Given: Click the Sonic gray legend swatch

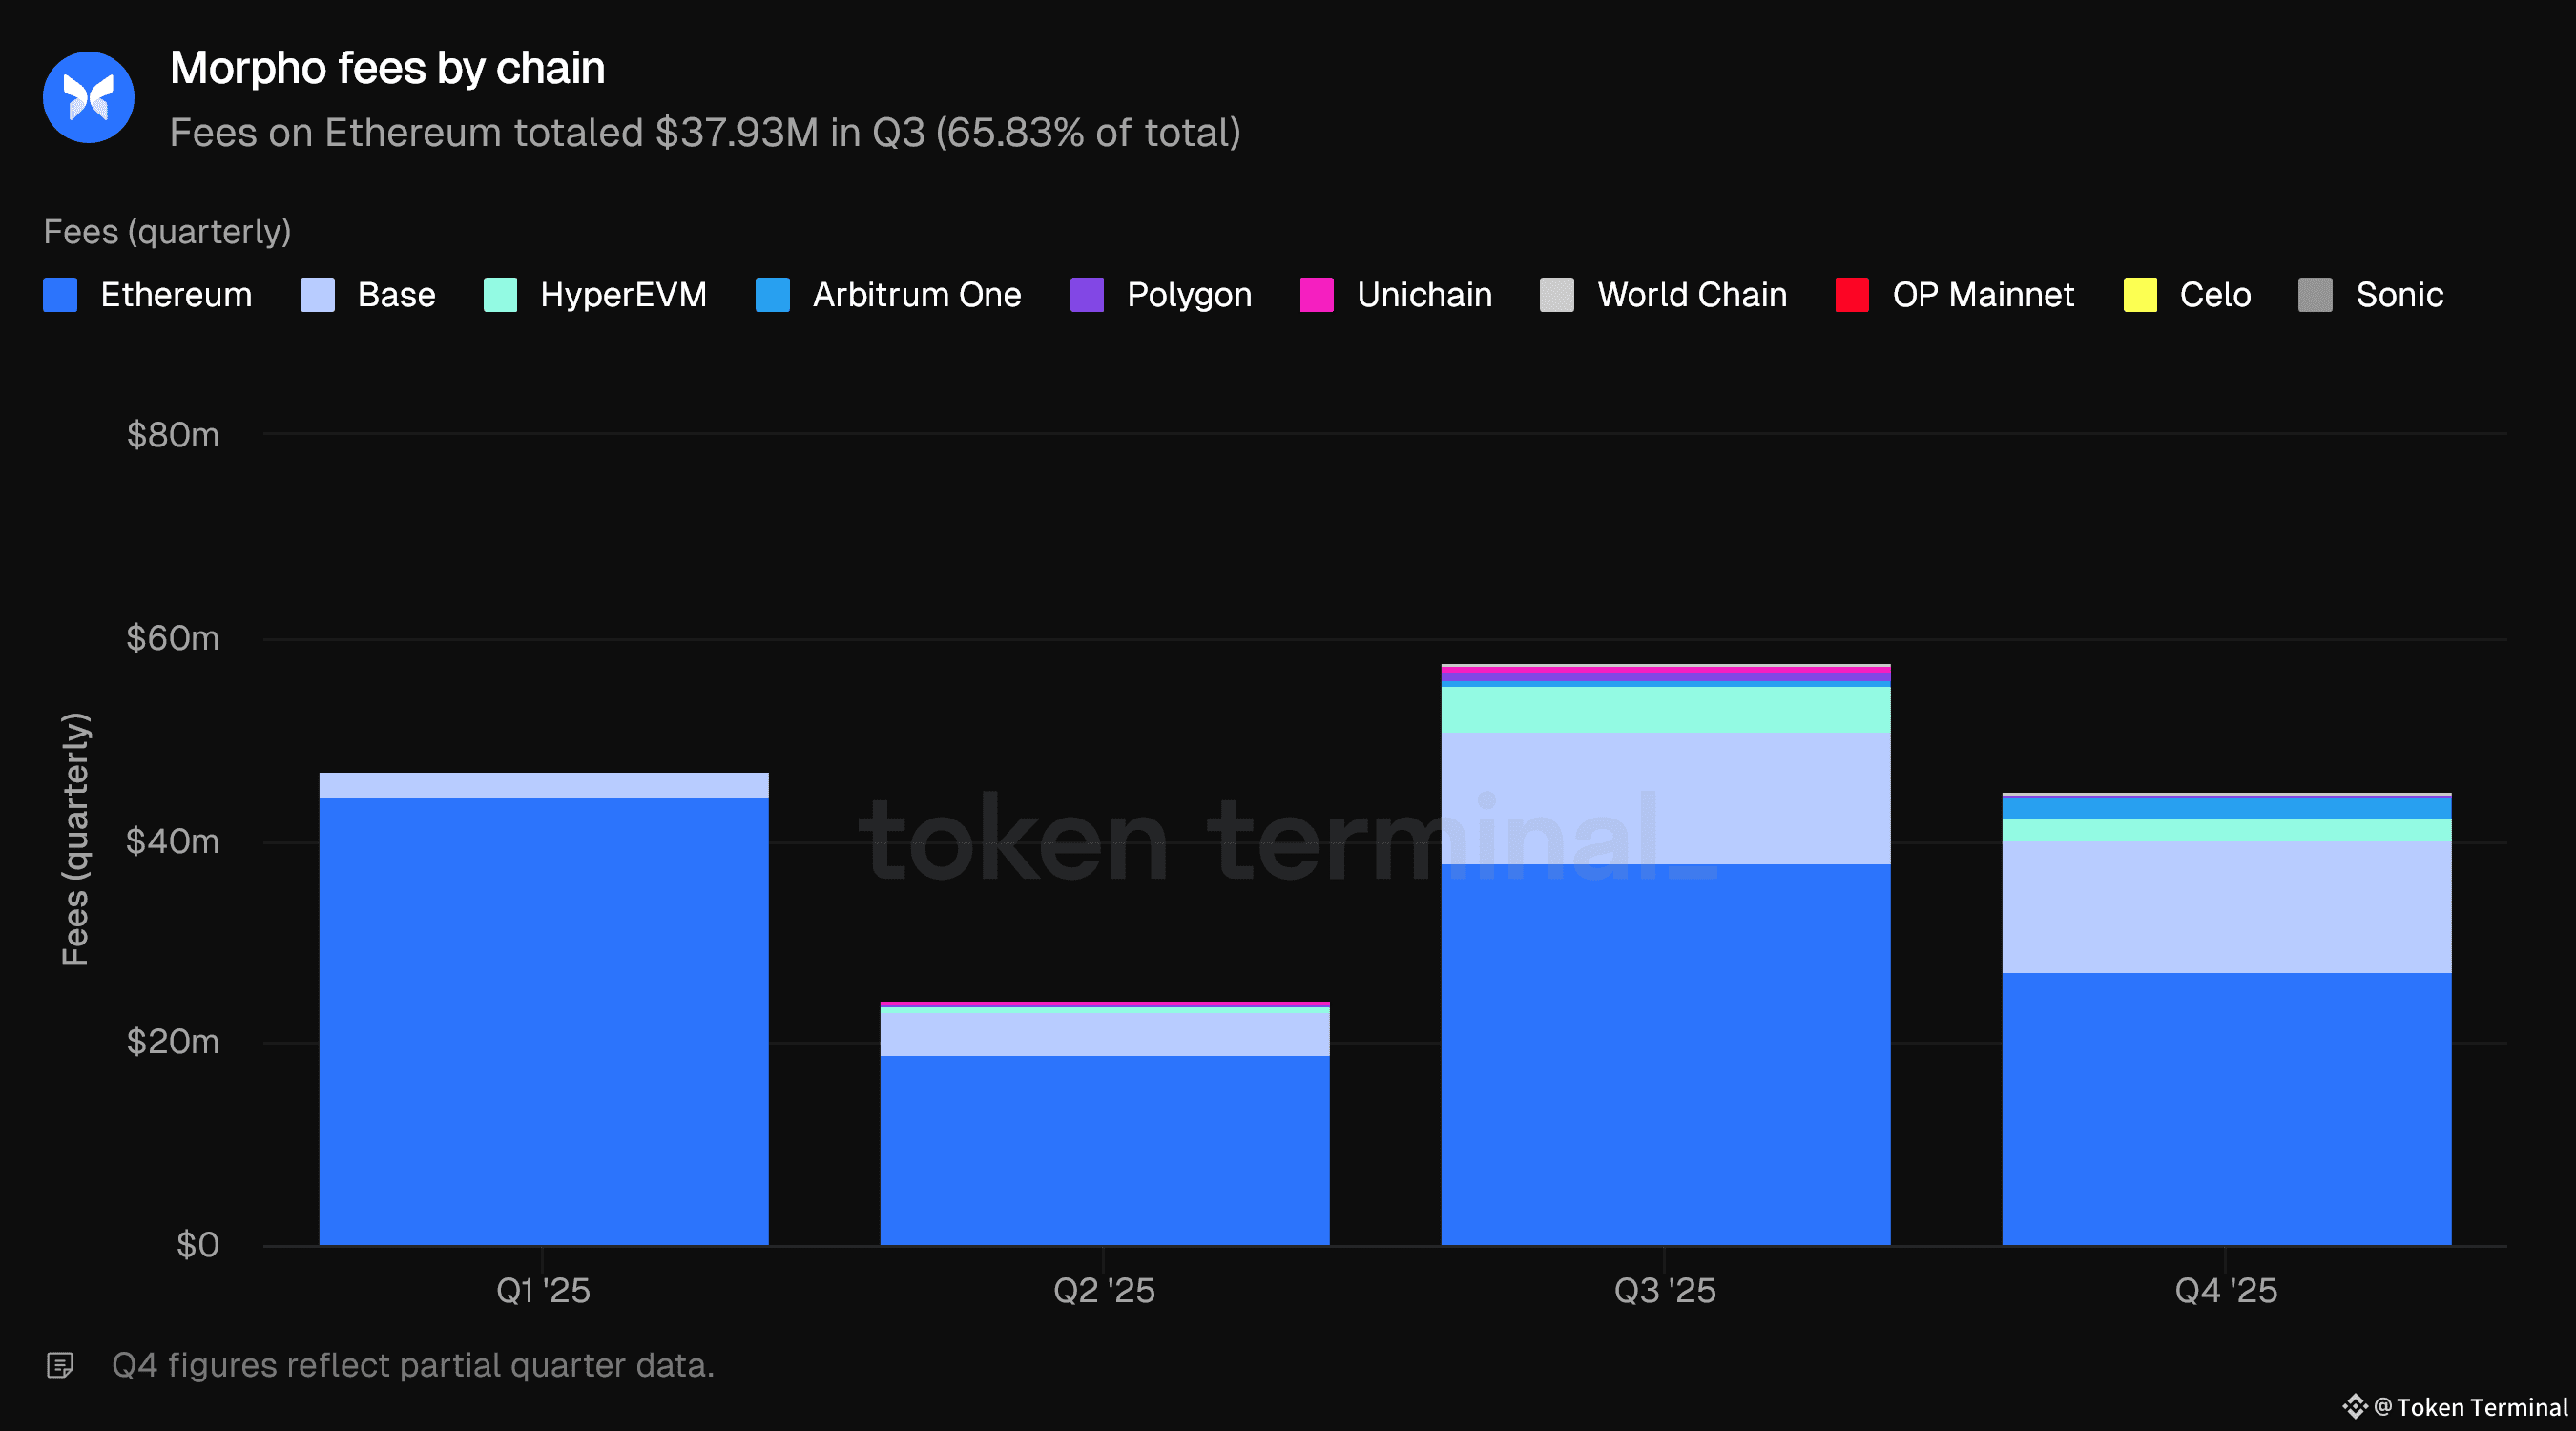Looking at the screenshot, I should 2315,295.
